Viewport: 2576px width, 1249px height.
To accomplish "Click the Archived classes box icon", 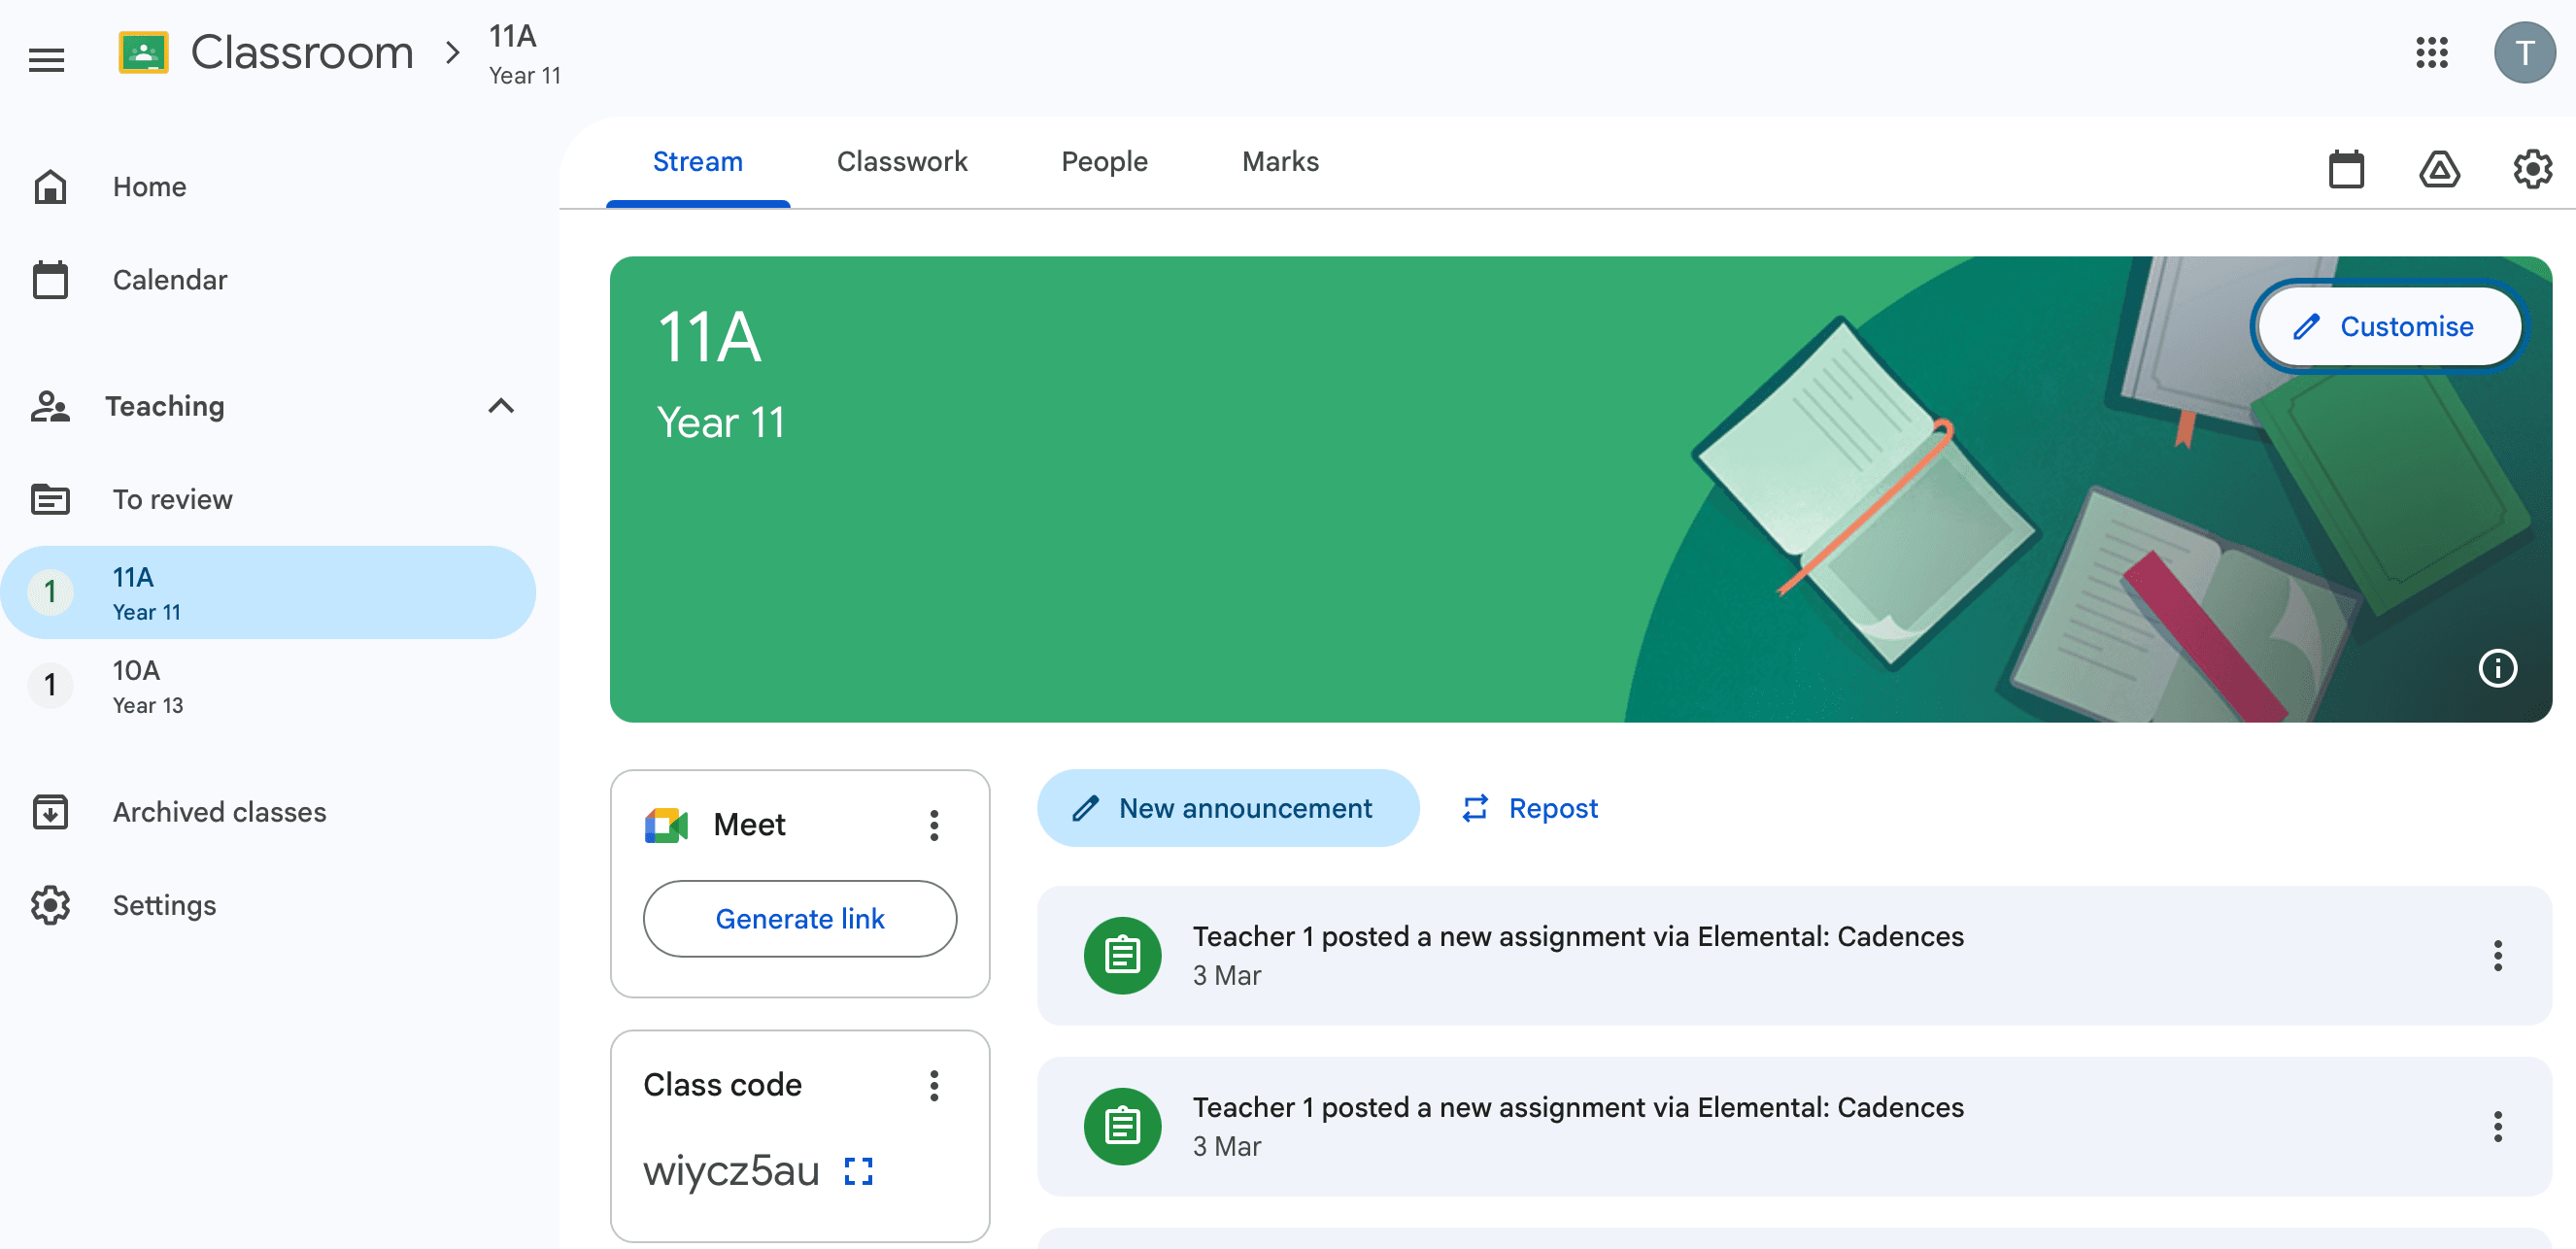I will pos(50,811).
